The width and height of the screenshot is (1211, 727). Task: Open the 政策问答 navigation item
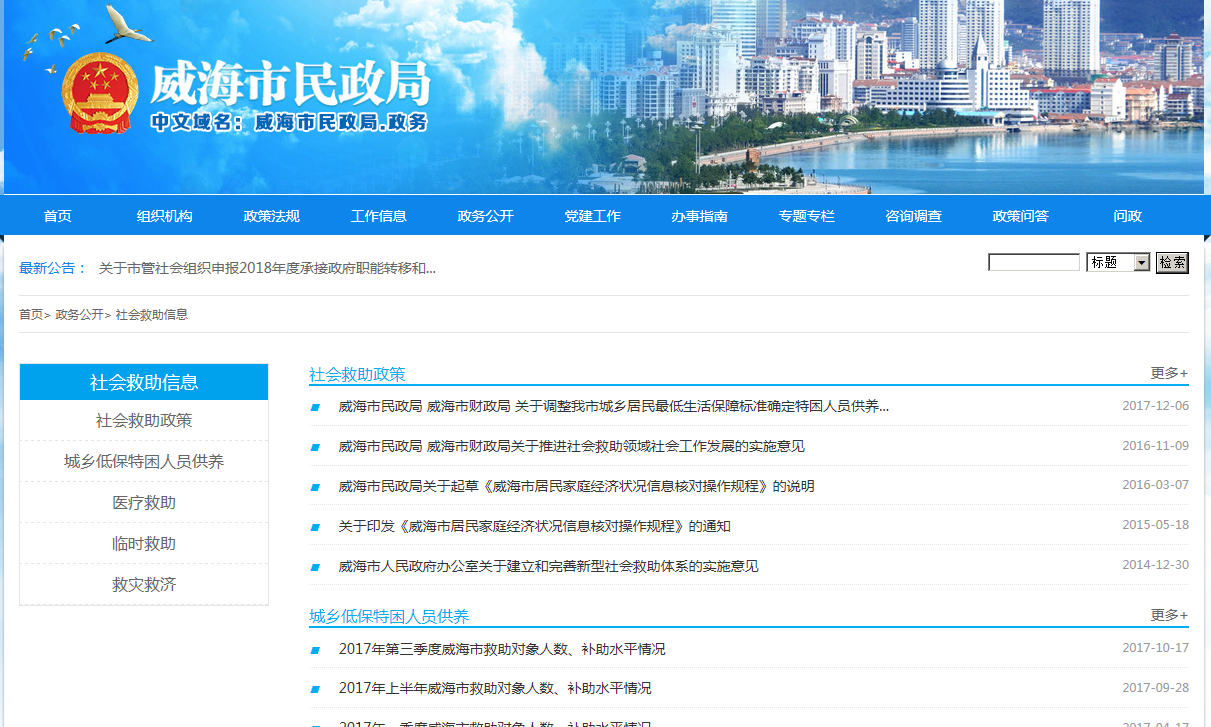(1020, 216)
